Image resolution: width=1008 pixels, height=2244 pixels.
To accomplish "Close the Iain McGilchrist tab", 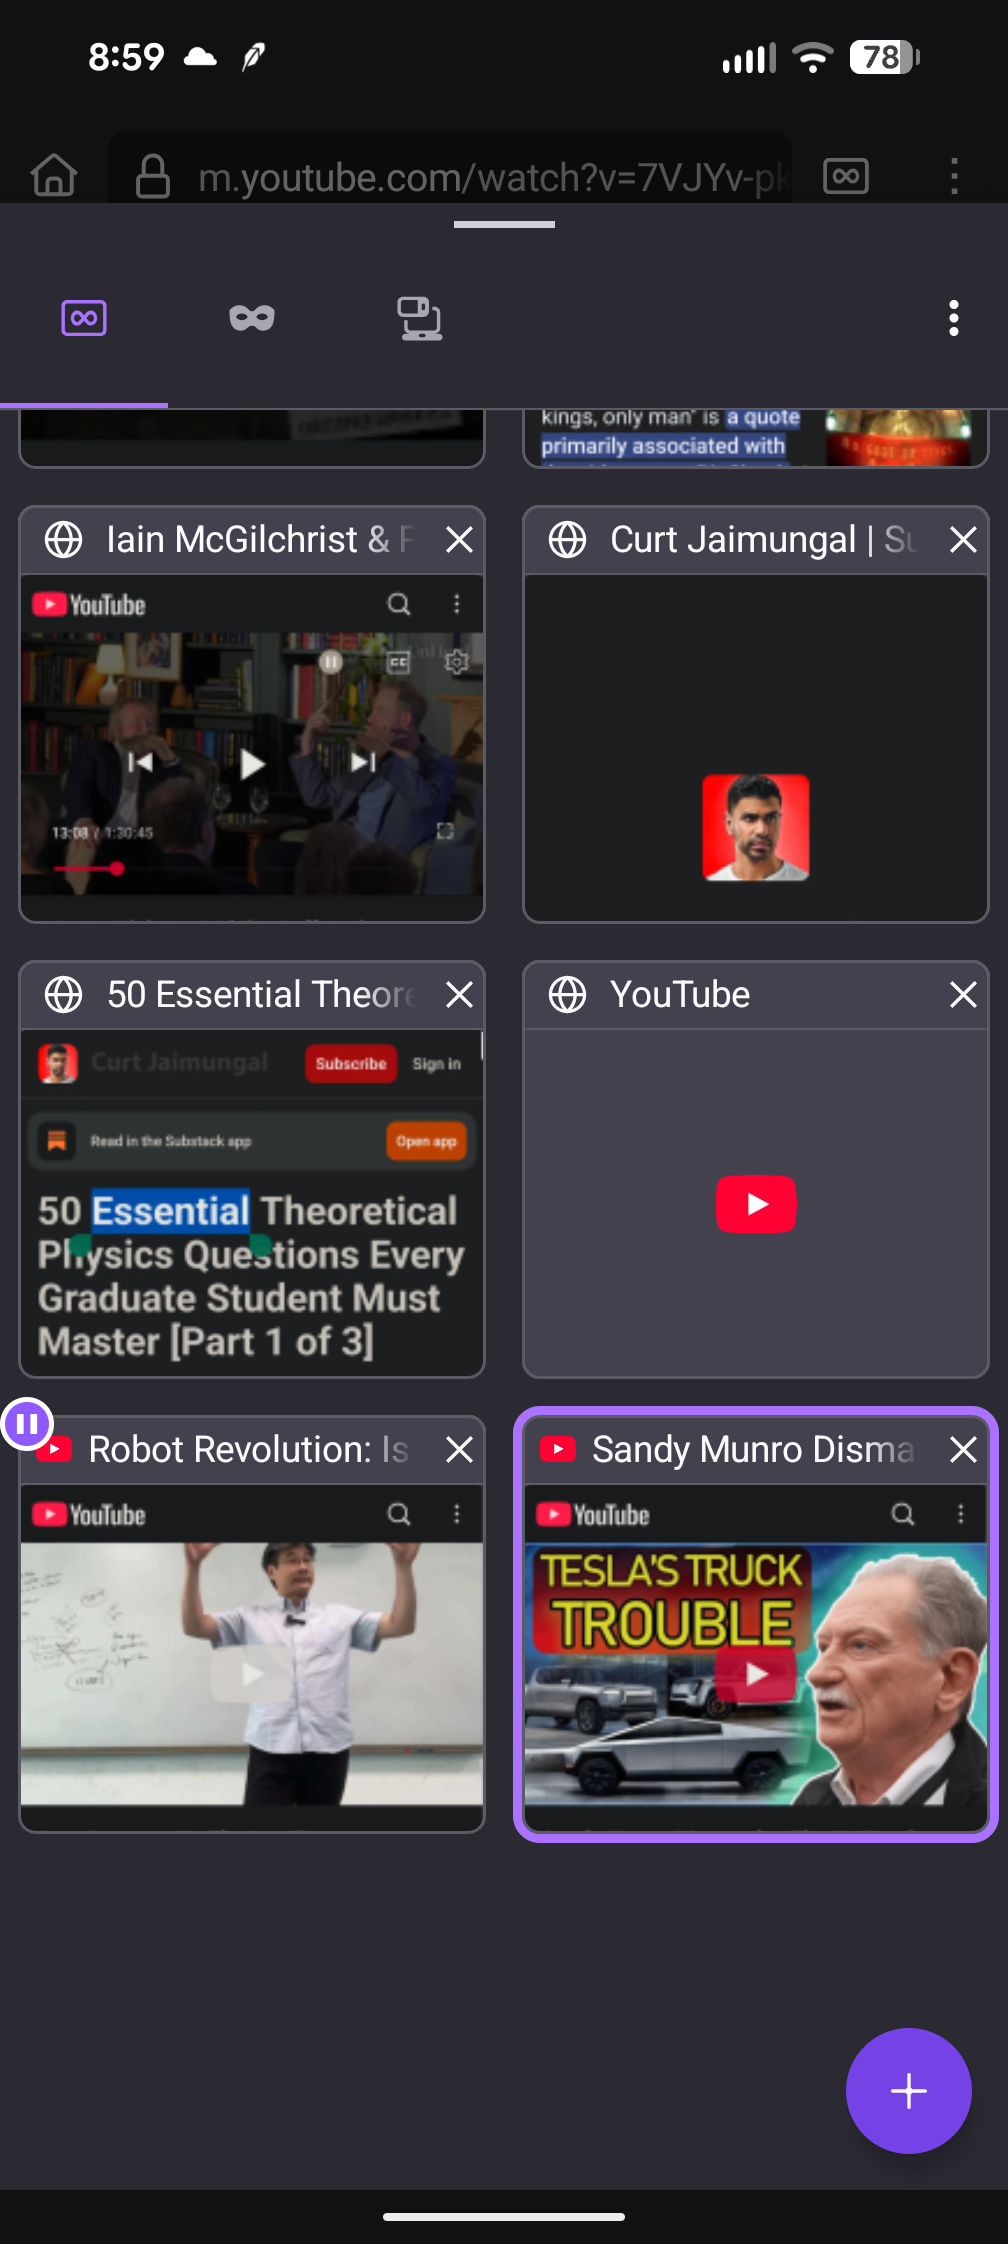I will (x=460, y=540).
